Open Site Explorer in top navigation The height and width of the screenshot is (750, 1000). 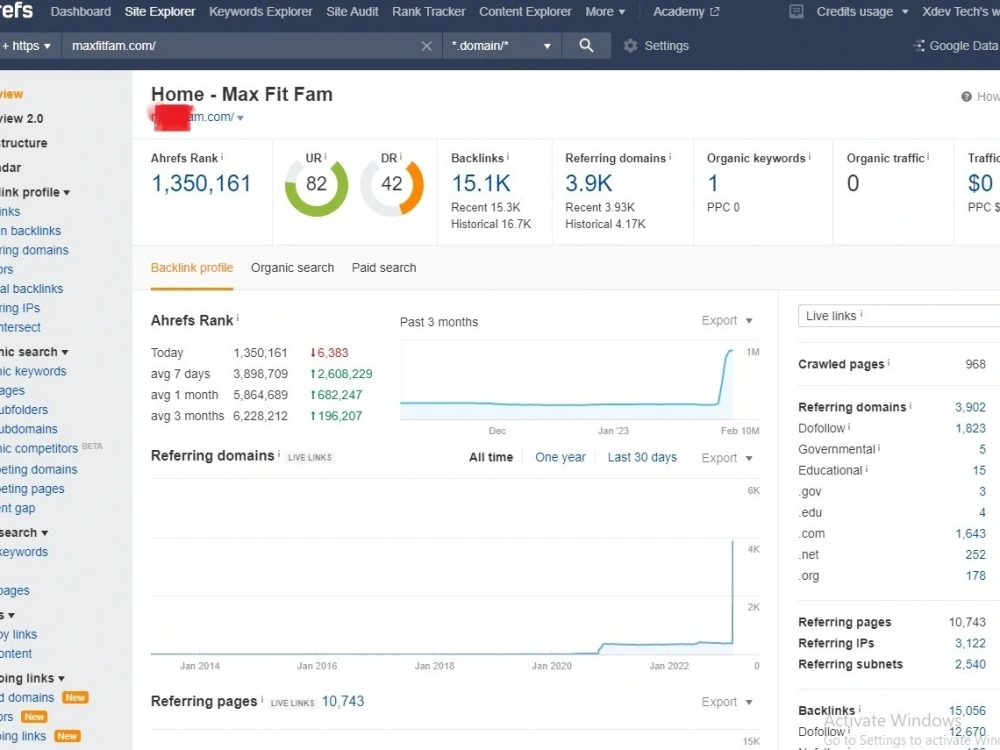159,11
